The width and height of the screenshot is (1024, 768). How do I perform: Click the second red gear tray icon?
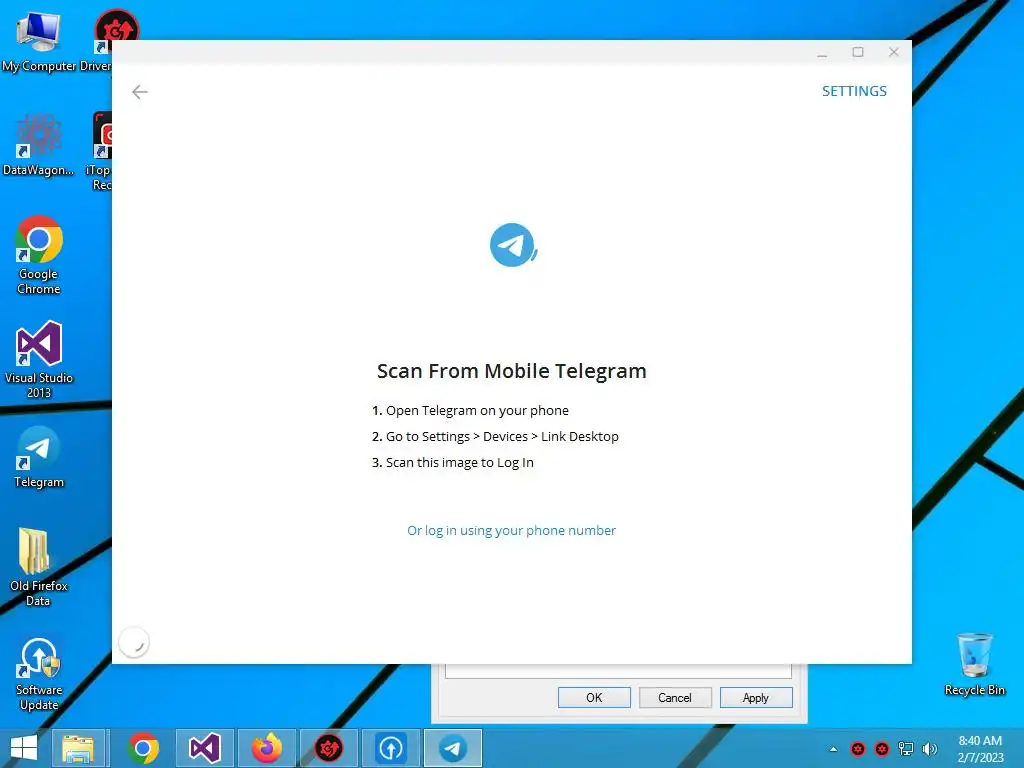tap(882, 749)
